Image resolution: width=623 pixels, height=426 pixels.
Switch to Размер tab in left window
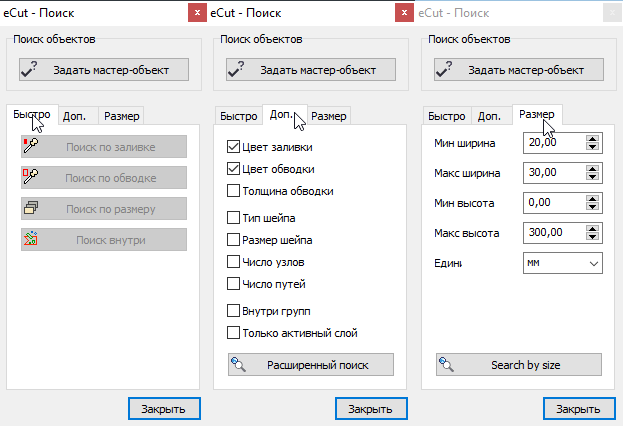tap(121, 116)
